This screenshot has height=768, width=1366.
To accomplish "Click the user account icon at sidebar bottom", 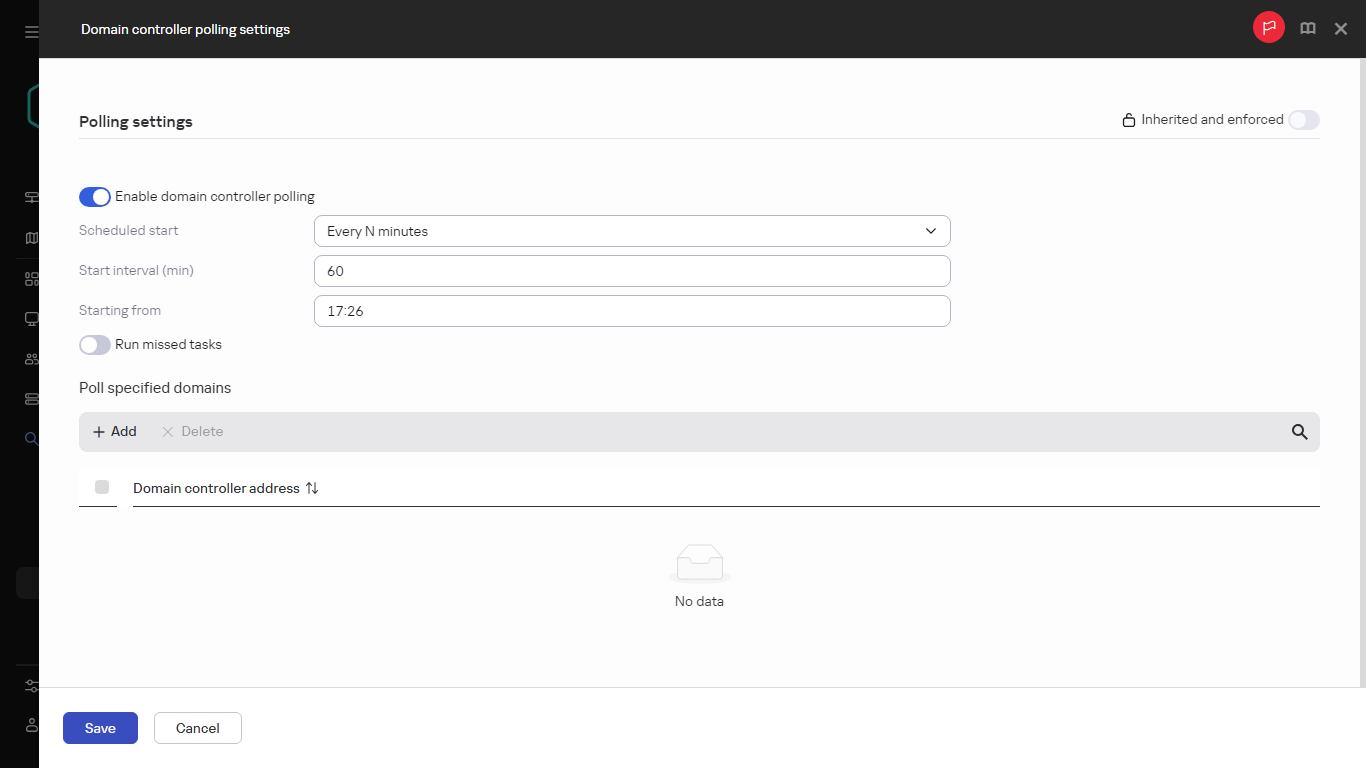I will (x=30, y=725).
